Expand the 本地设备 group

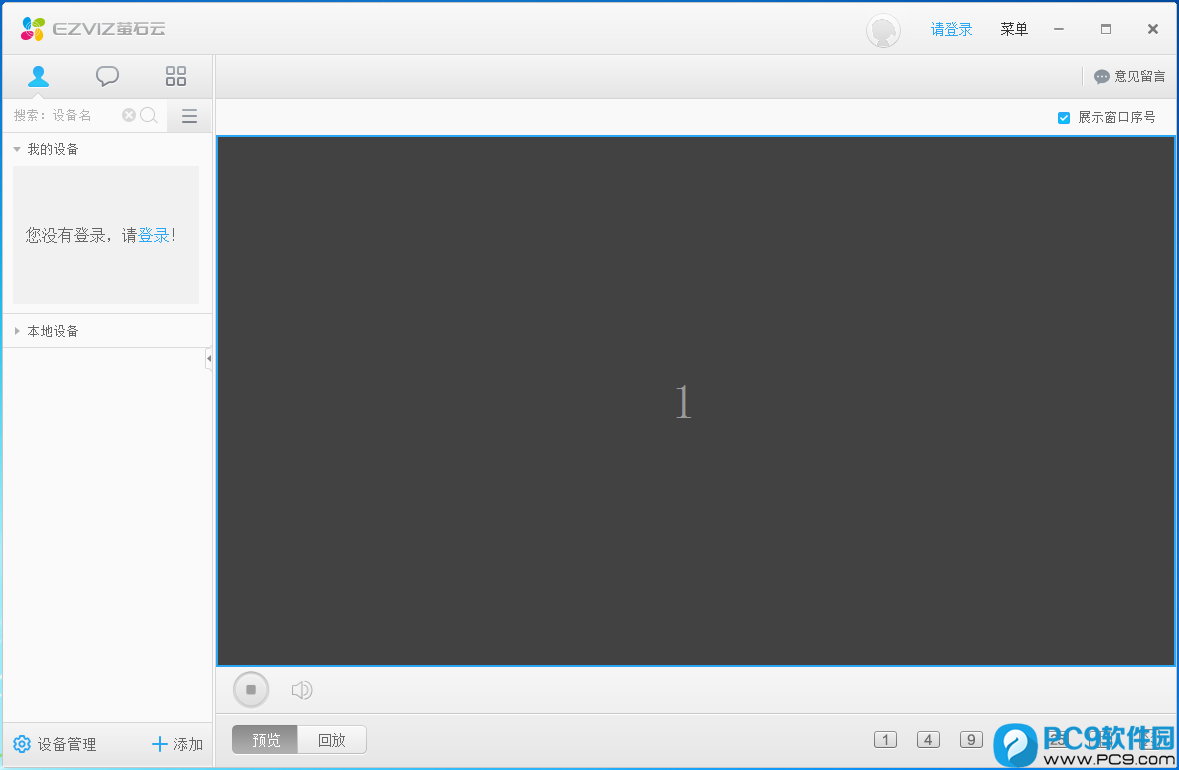[x=17, y=331]
